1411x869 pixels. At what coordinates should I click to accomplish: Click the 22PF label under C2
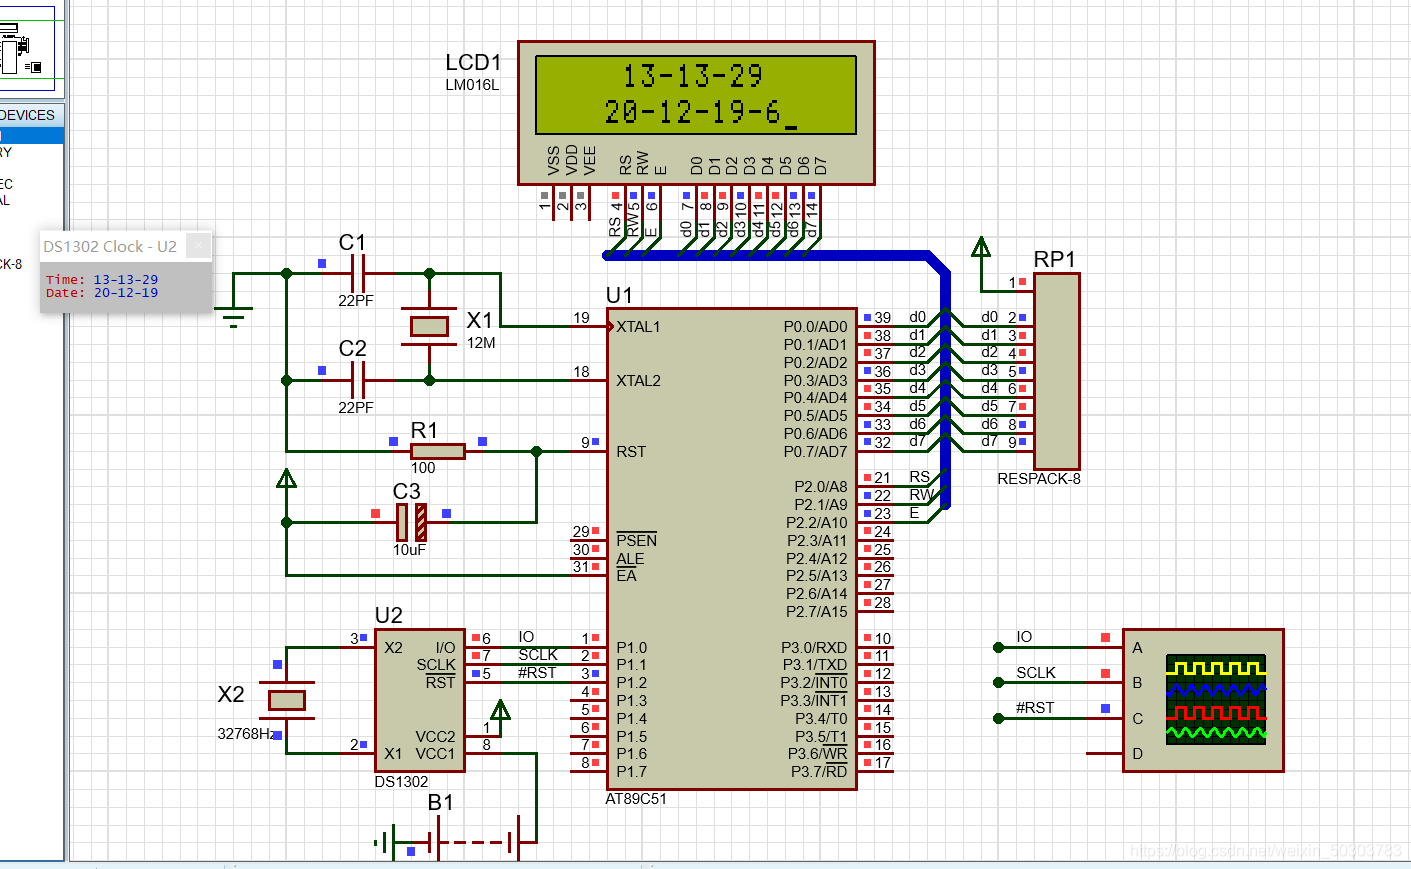[x=356, y=408]
